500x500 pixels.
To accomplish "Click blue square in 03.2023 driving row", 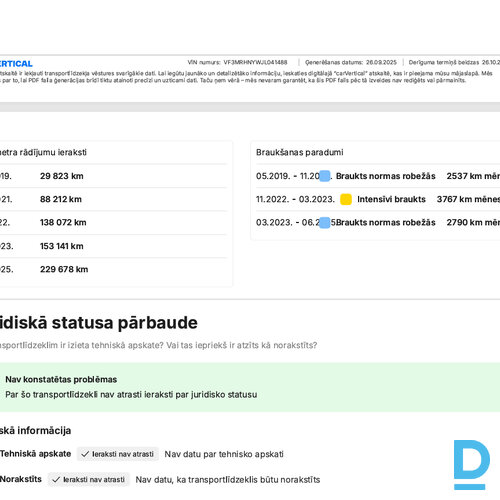I will tap(325, 223).
